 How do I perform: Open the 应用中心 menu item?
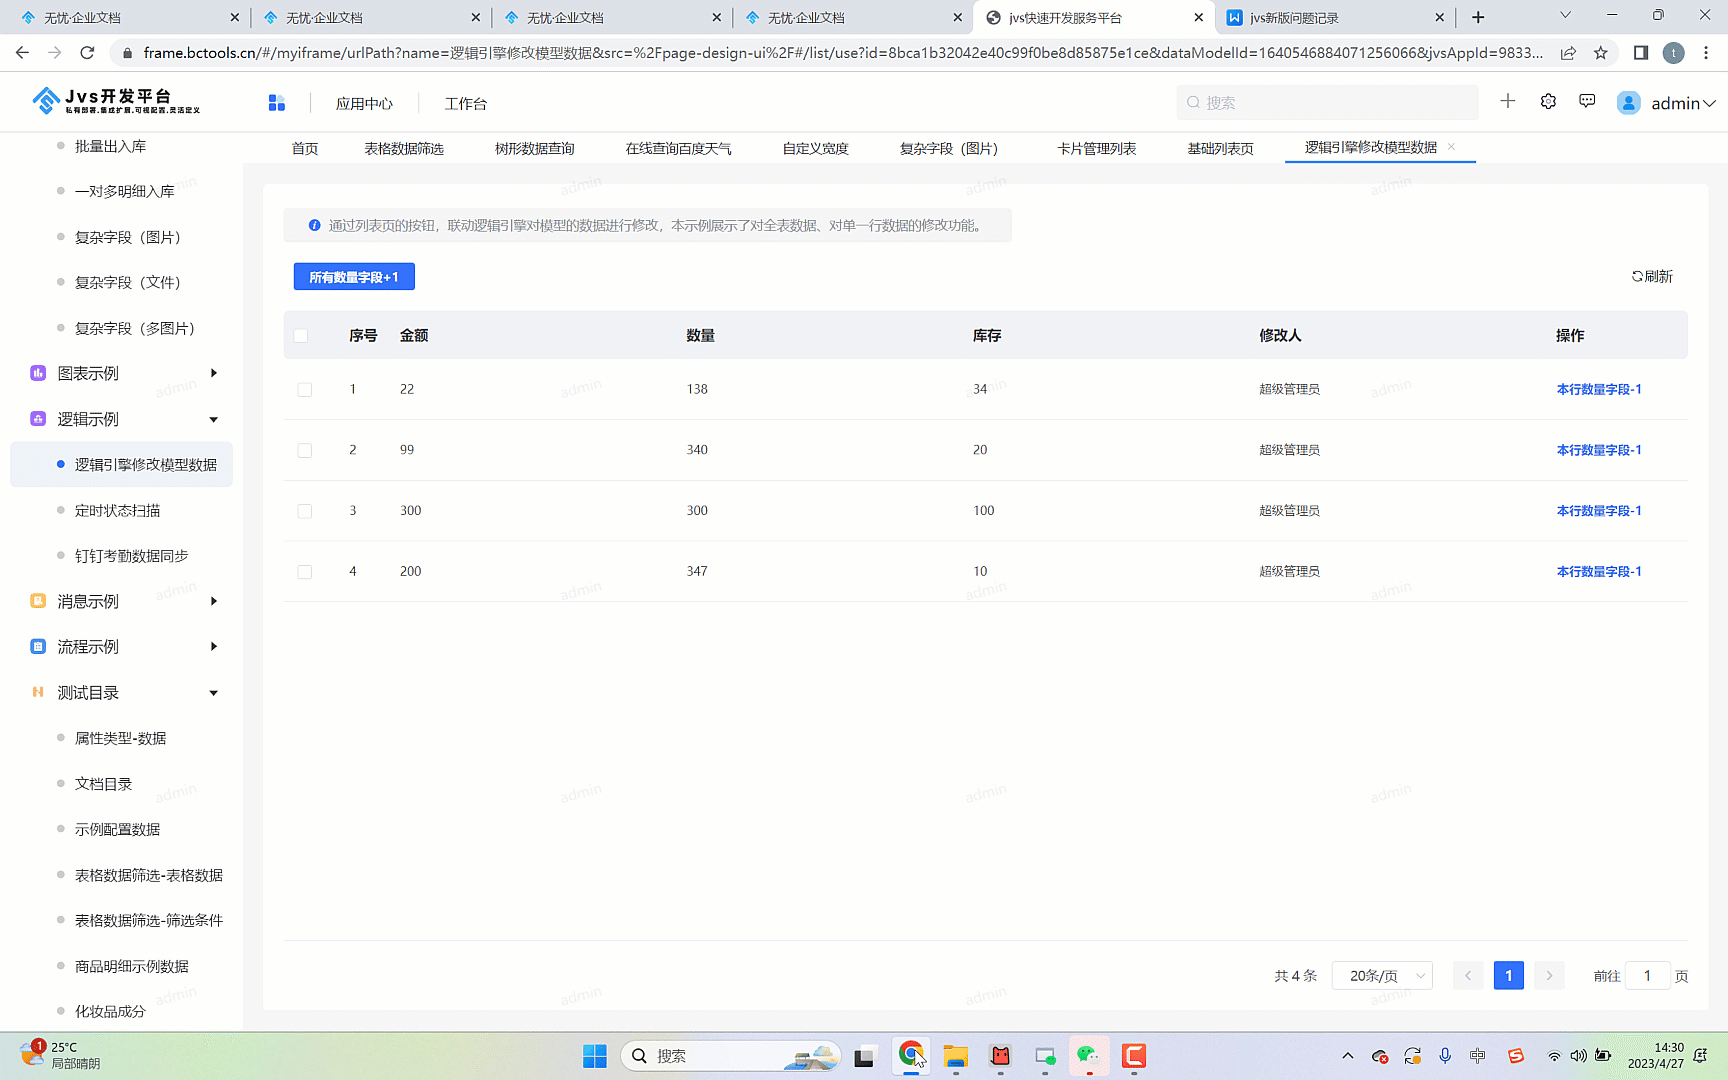pyautogui.click(x=364, y=102)
